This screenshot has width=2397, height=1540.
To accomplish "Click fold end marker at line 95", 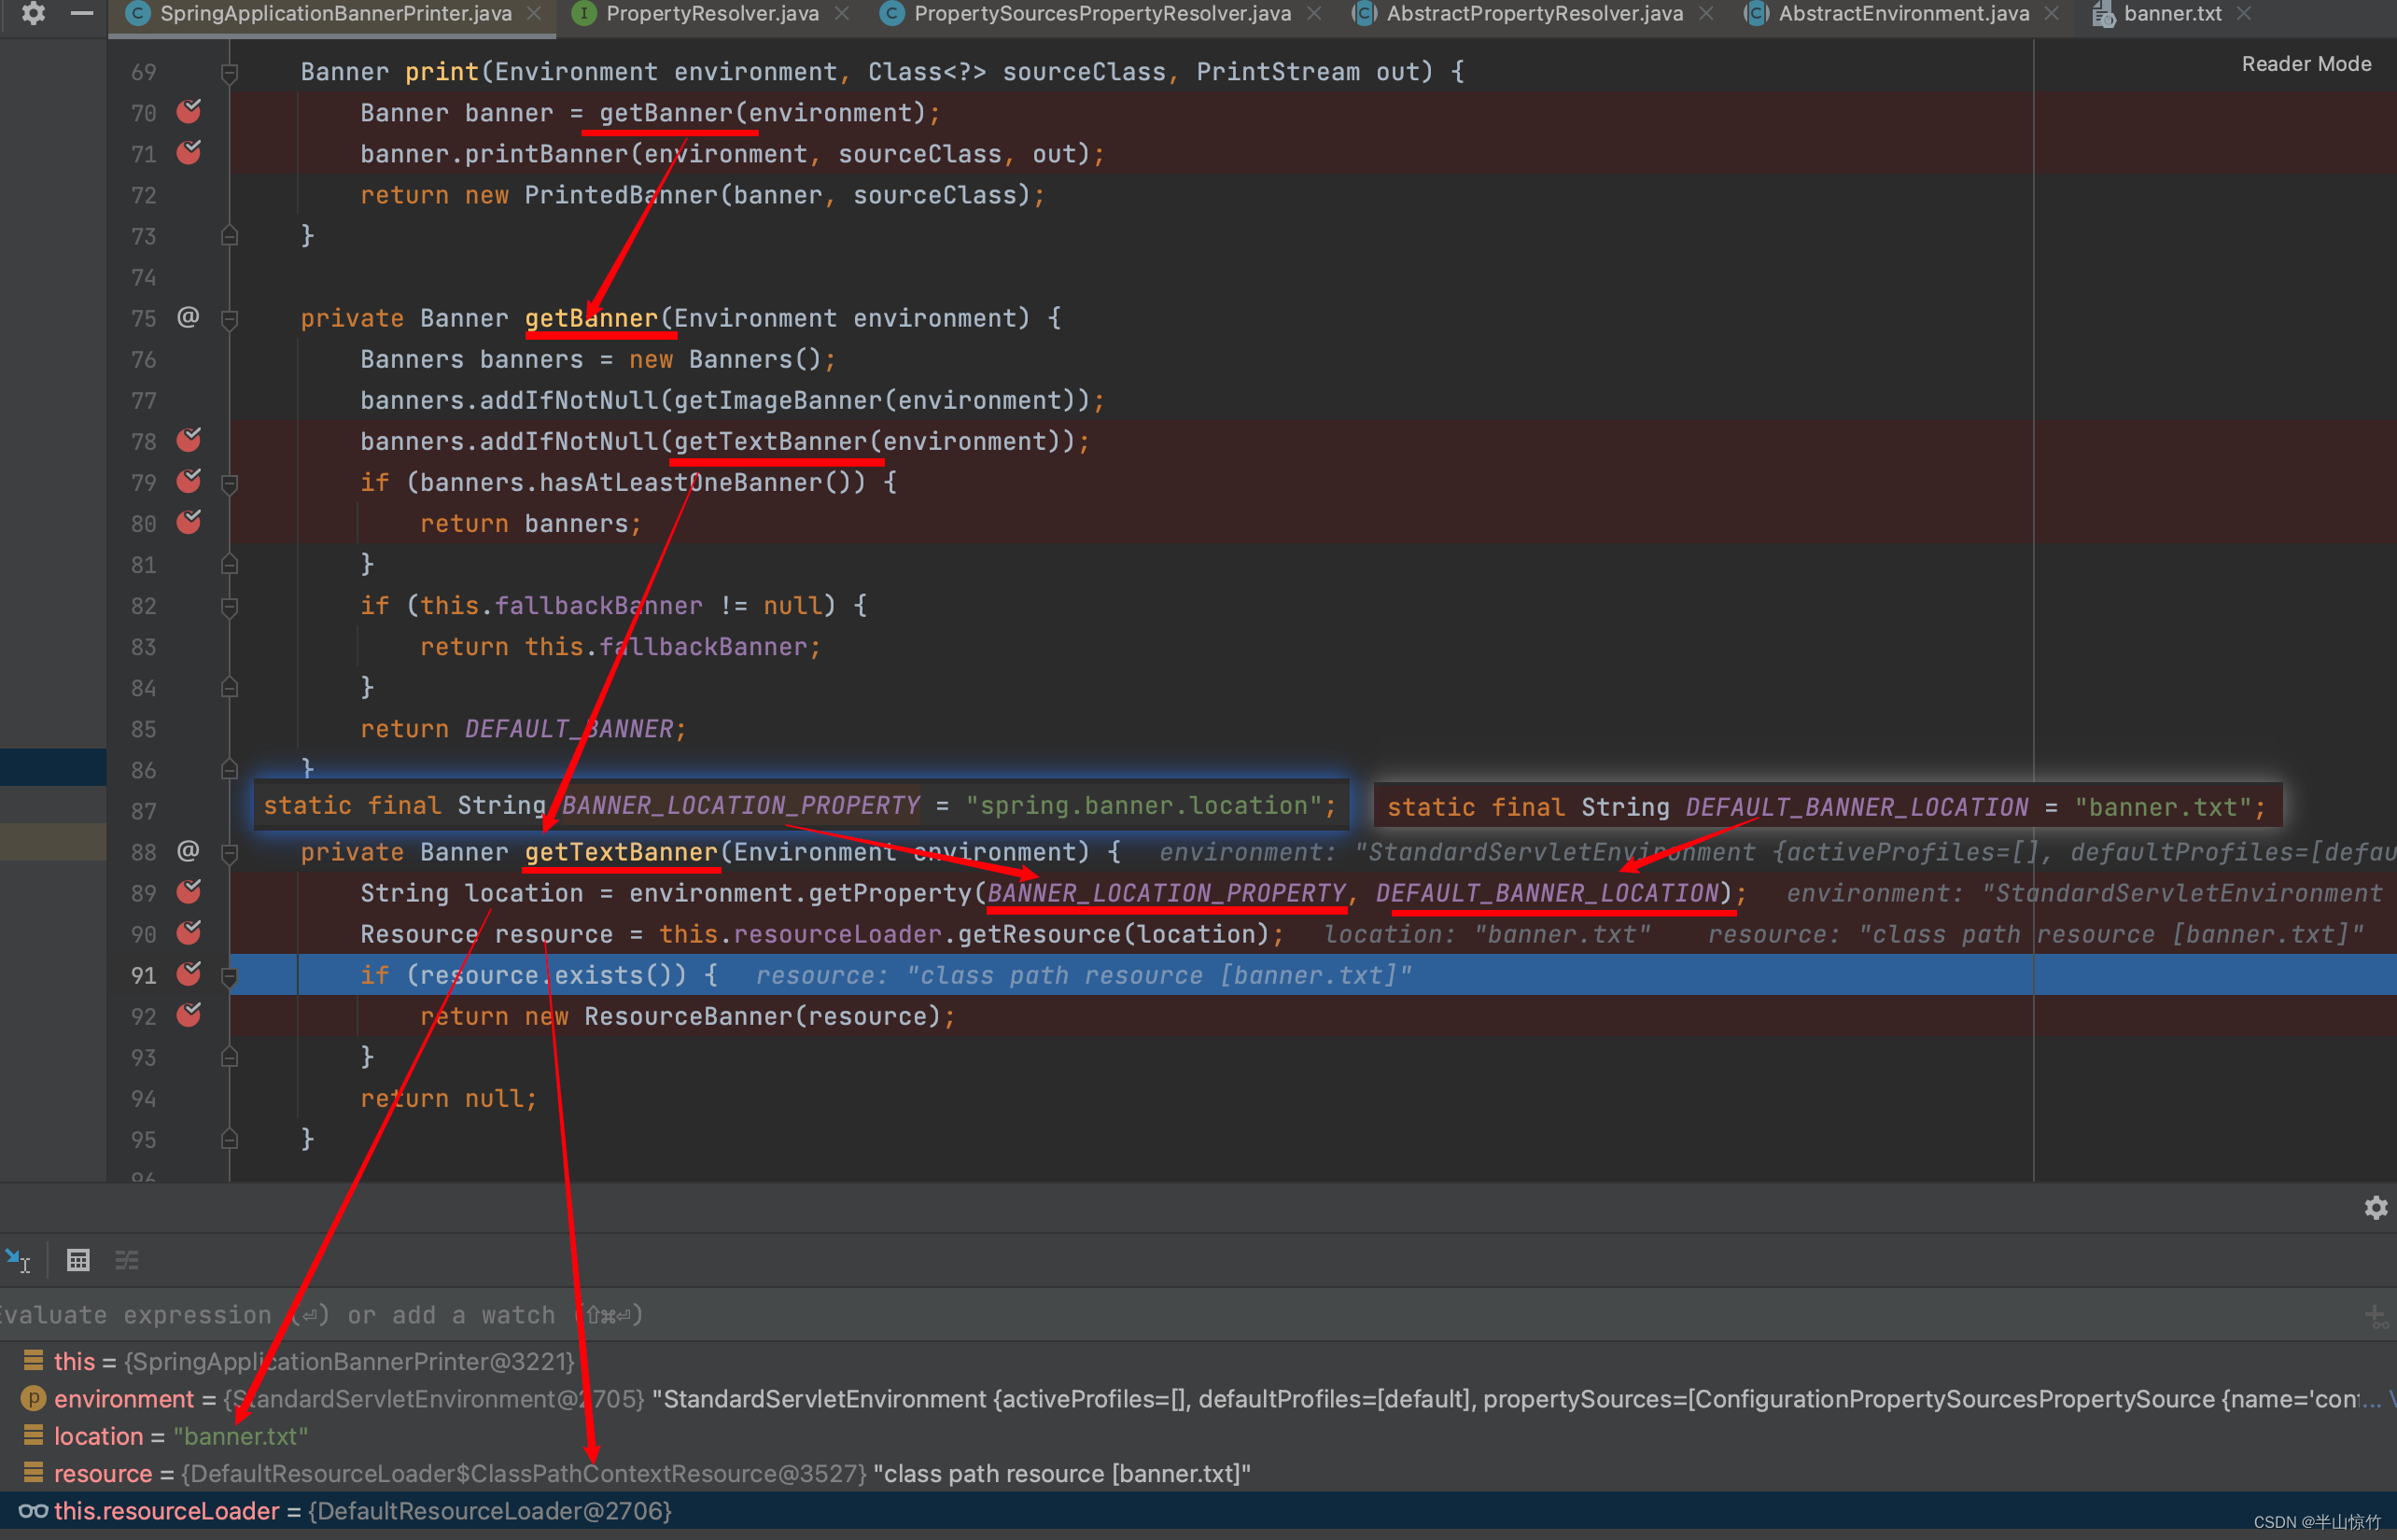I will 229,1139.
